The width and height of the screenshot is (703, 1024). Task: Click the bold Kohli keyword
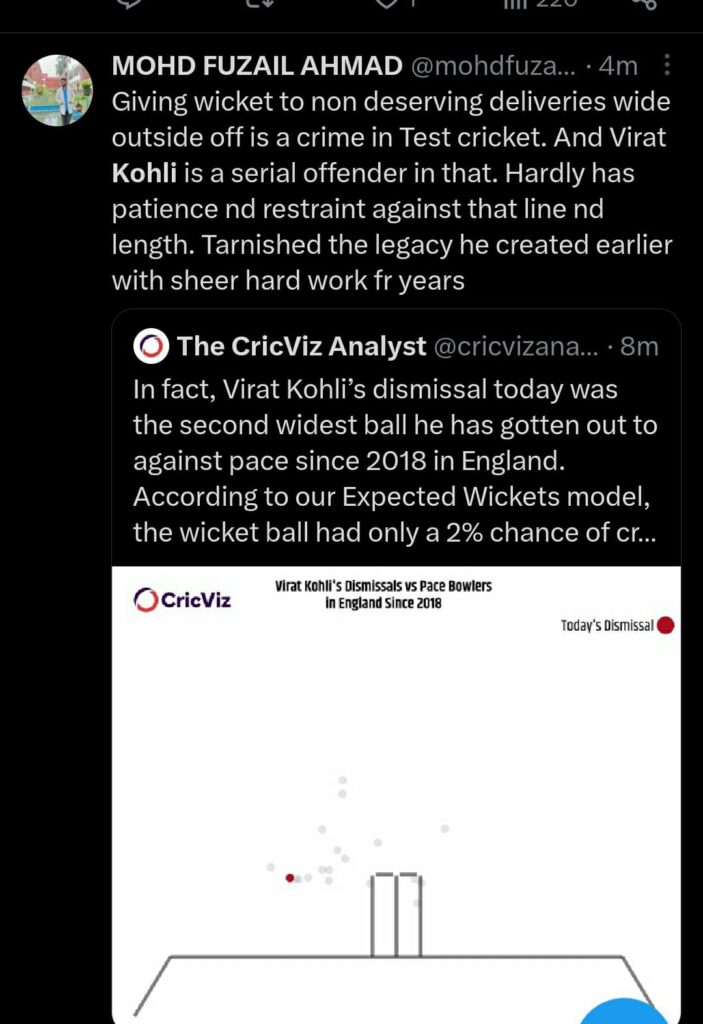click(144, 173)
